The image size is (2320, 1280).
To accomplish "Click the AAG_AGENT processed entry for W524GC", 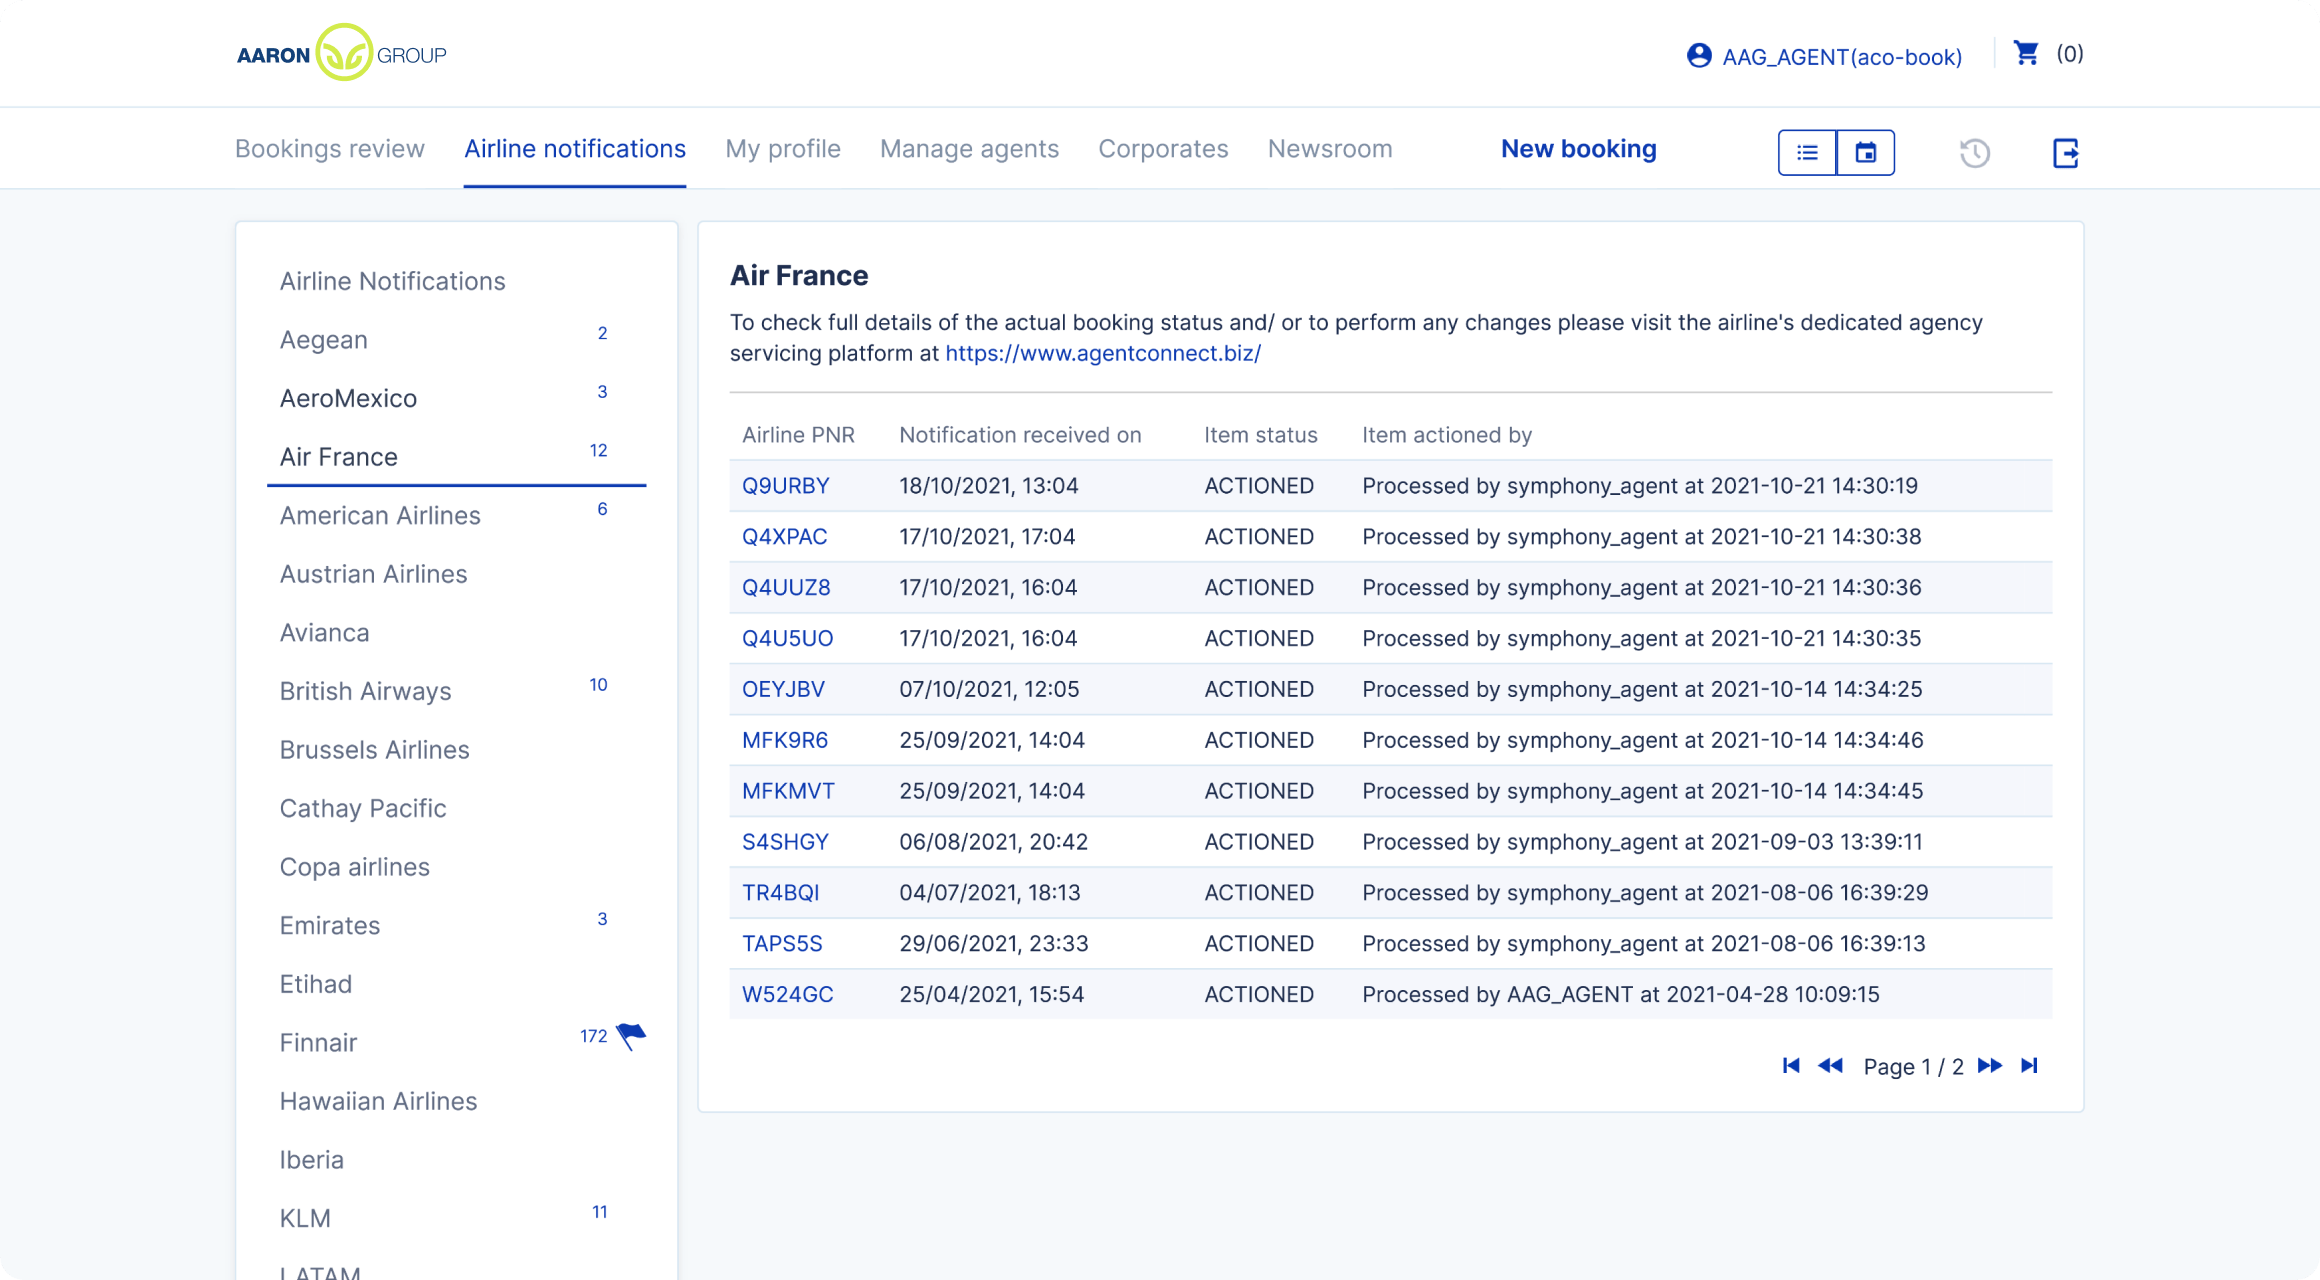I will coord(1620,995).
